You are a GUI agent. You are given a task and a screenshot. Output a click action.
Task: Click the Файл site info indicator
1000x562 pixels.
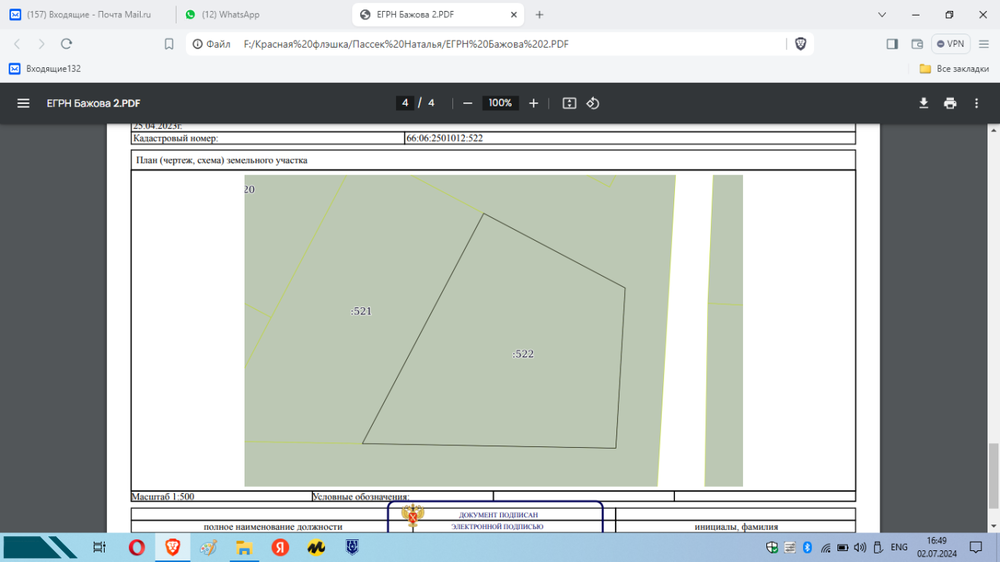point(211,44)
